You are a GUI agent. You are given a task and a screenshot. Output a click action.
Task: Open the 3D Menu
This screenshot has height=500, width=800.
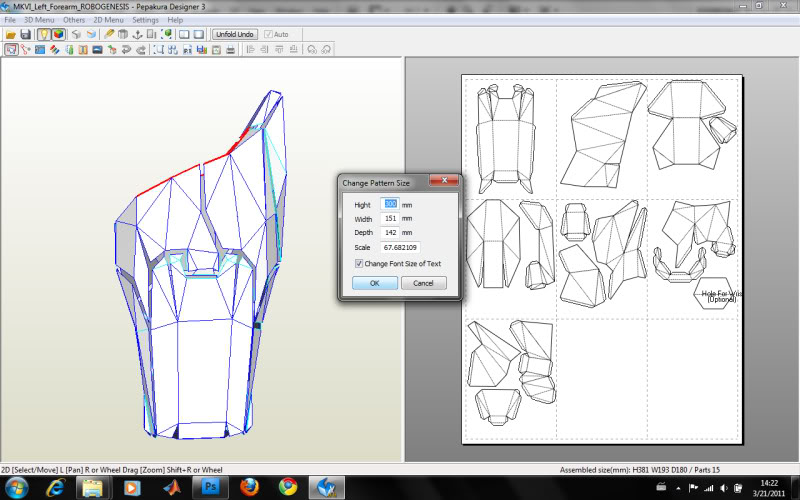(40, 20)
